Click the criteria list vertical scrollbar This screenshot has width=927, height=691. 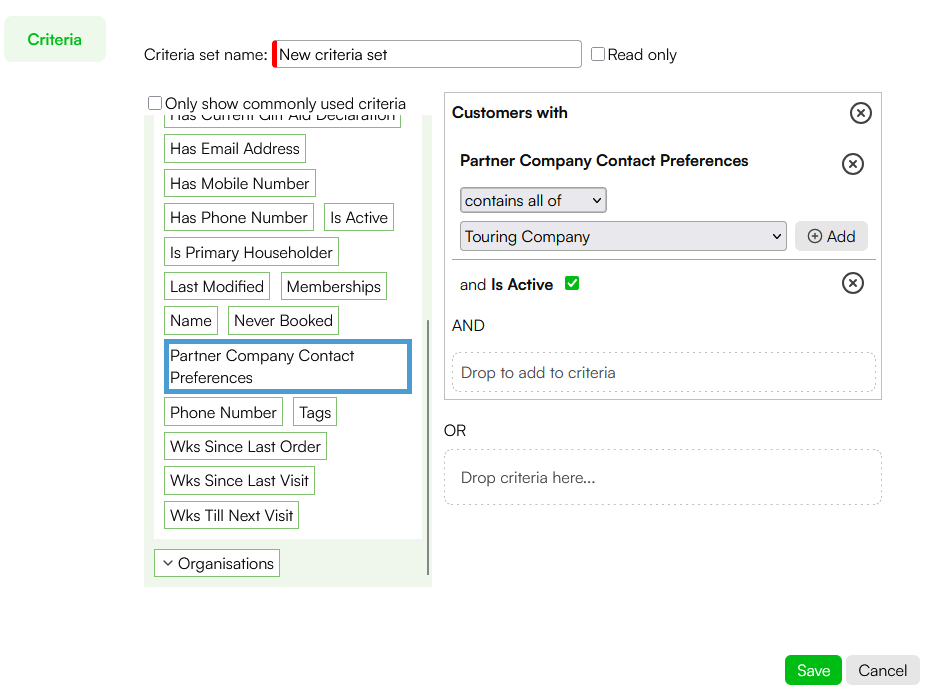(427, 447)
